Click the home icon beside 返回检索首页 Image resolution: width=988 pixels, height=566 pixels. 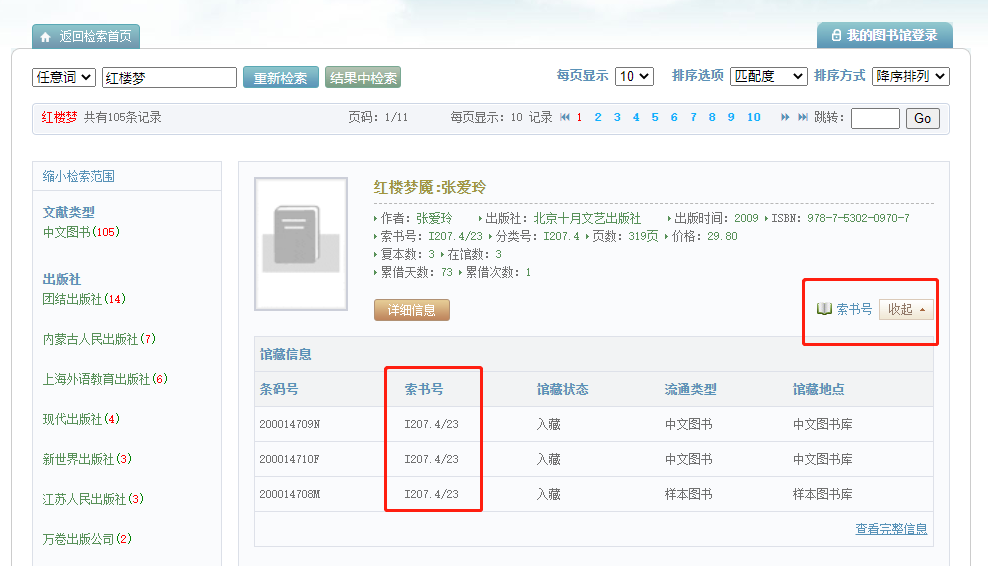point(45,37)
